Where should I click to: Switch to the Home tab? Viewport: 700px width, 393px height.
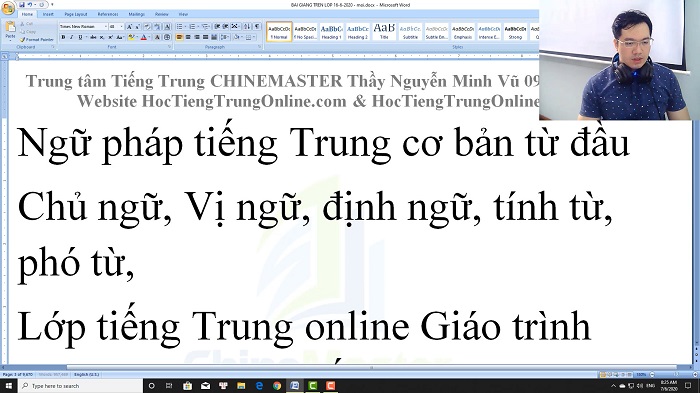click(x=27, y=14)
